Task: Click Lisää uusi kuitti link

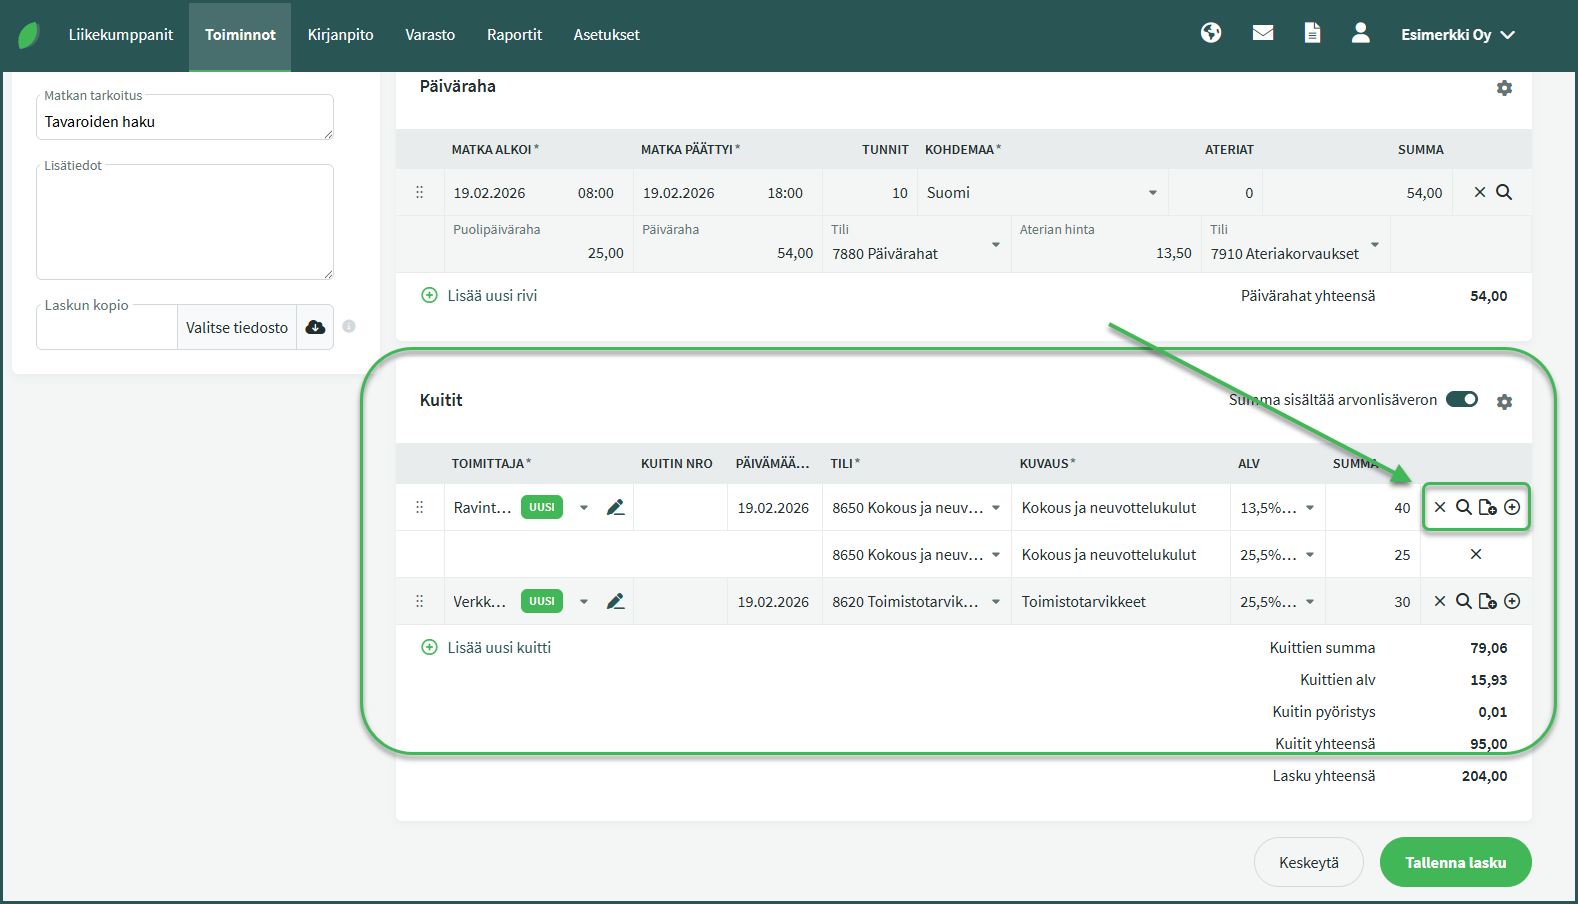Action: (498, 647)
